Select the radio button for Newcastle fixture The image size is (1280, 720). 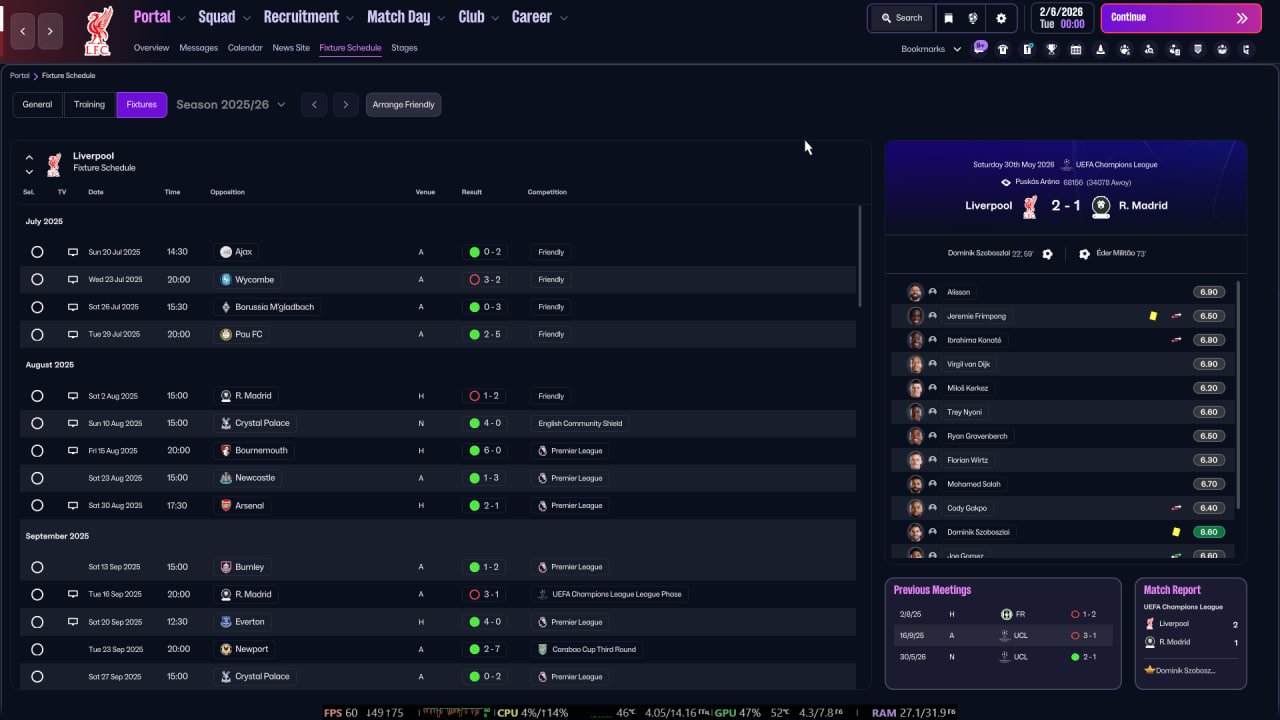[37, 478]
